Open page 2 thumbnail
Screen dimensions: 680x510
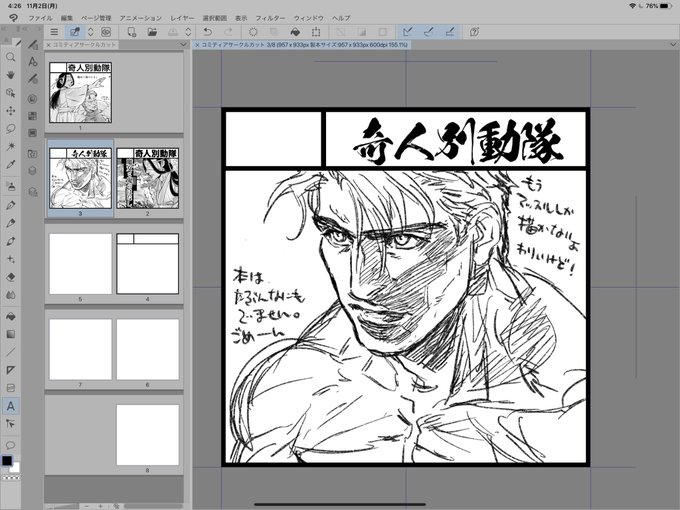[x=147, y=178]
